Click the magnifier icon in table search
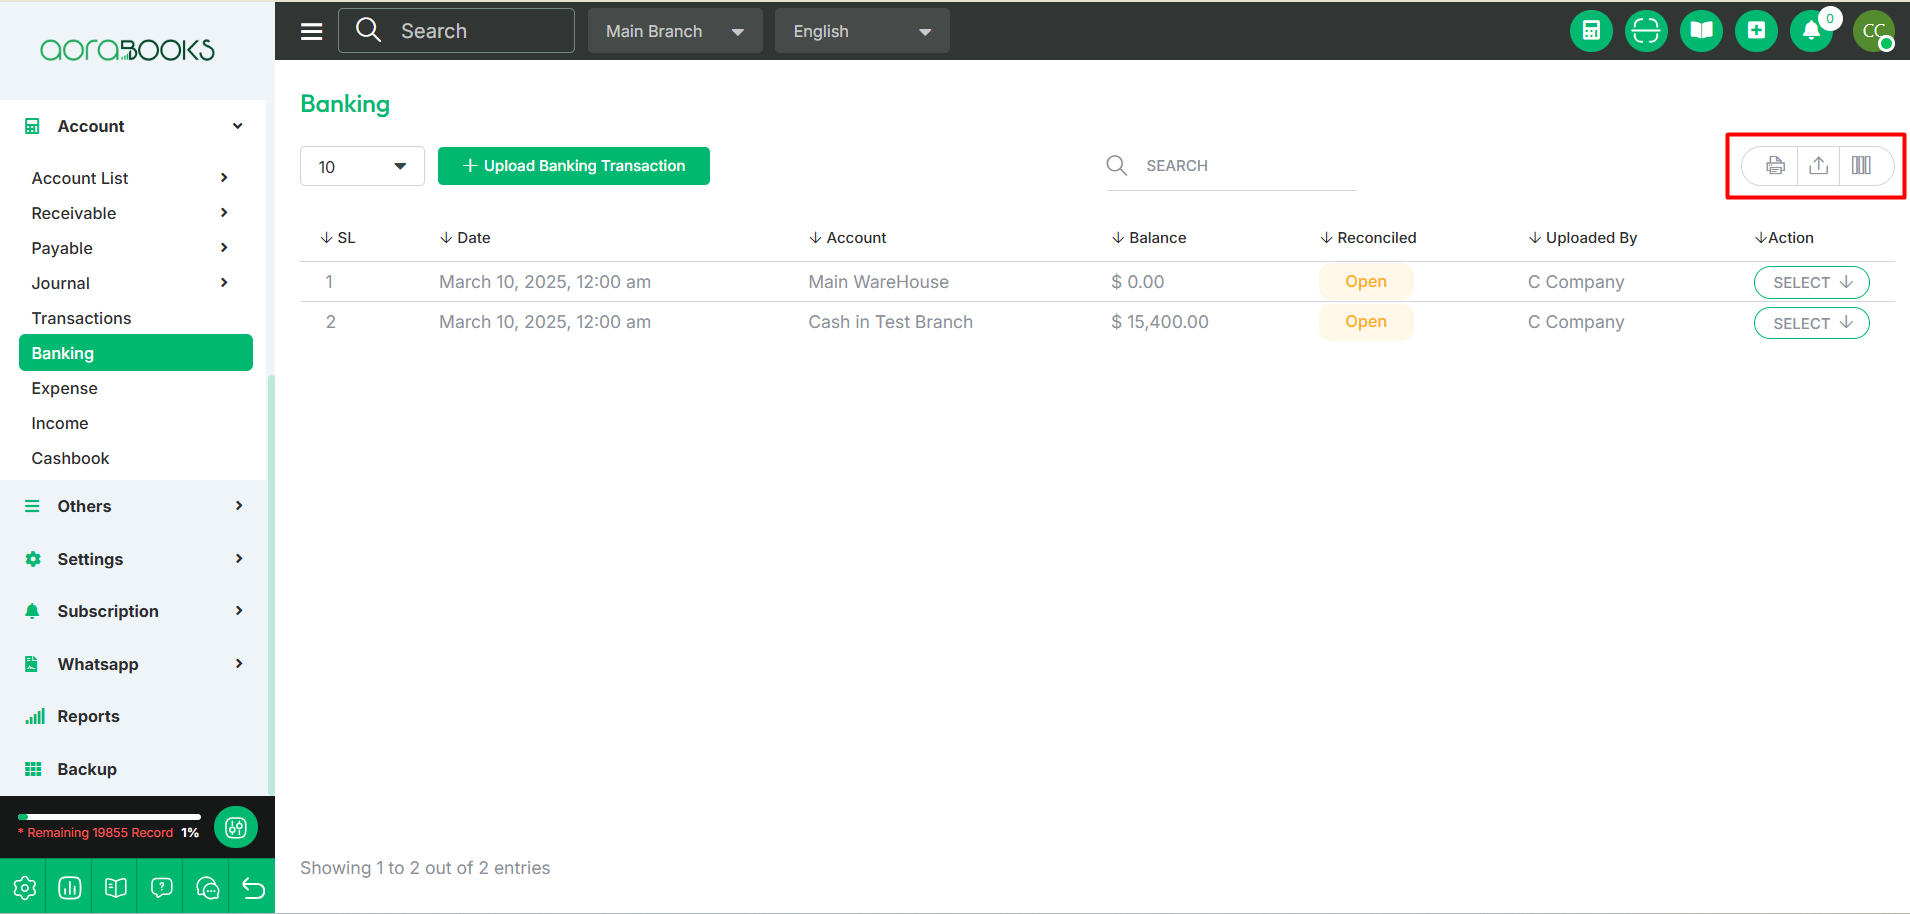The height and width of the screenshot is (914, 1910). click(x=1117, y=165)
